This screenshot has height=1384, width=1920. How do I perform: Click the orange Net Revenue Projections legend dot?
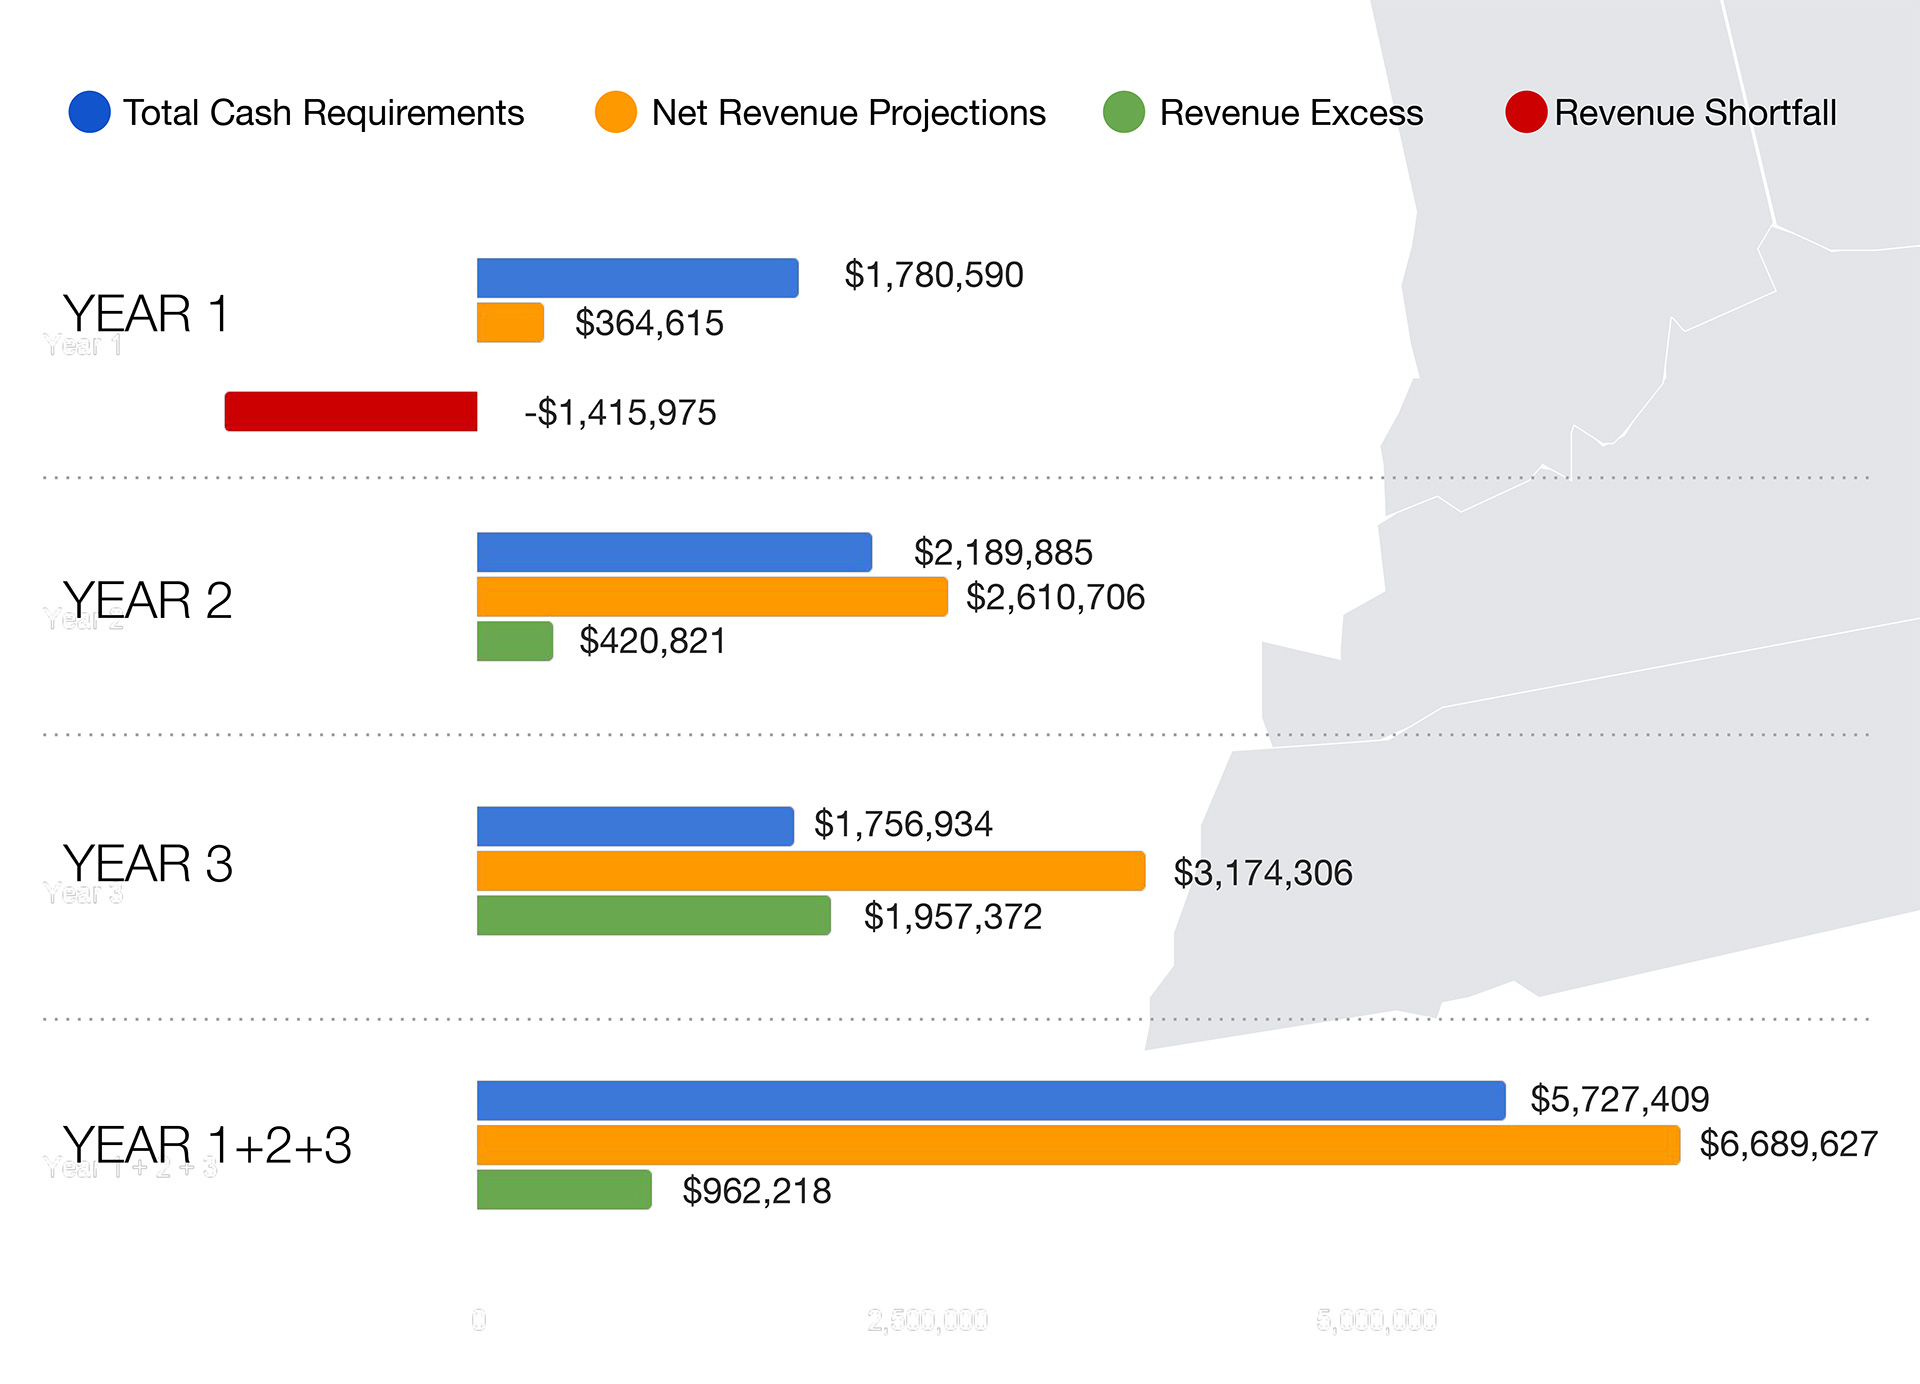pos(615,112)
